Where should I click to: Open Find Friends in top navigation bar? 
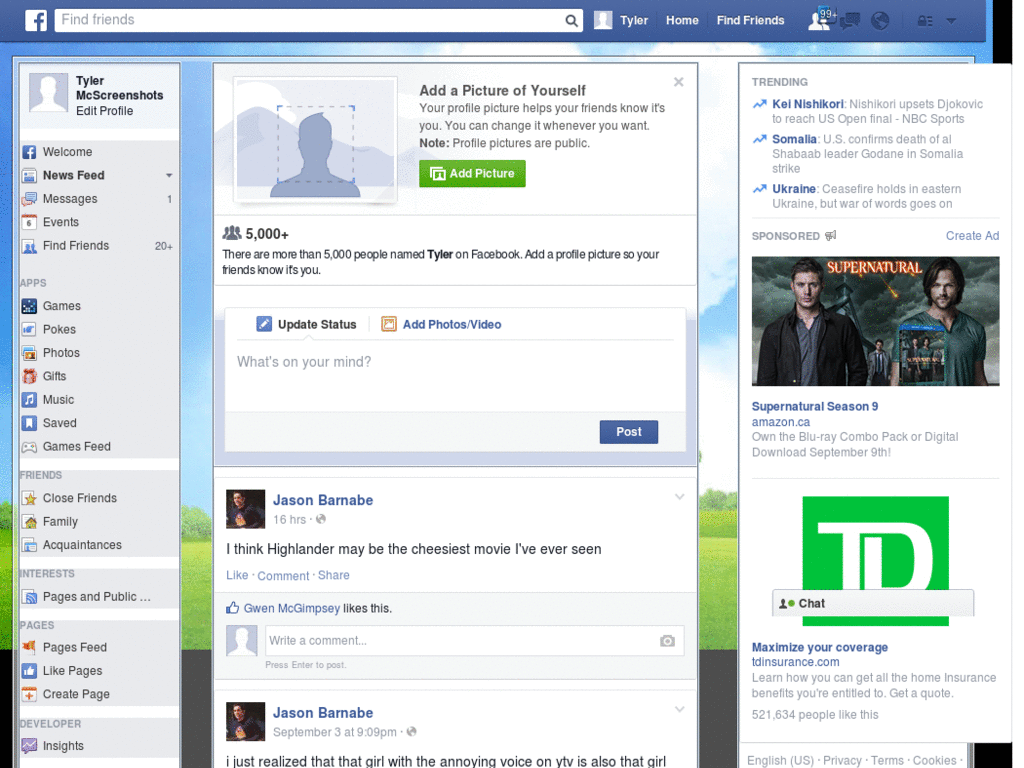point(750,20)
